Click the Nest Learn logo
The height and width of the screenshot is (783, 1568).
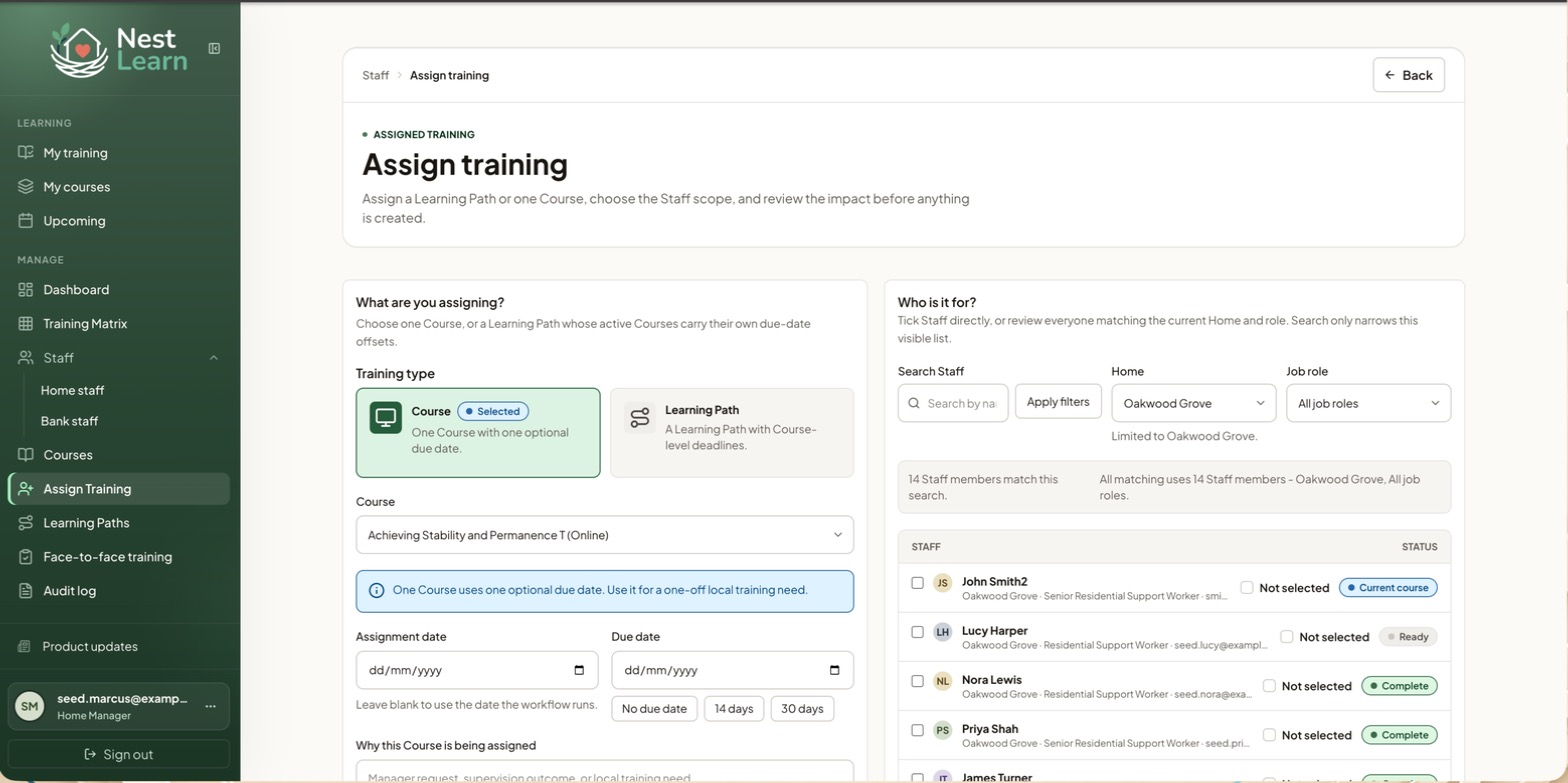(x=118, y=49)
